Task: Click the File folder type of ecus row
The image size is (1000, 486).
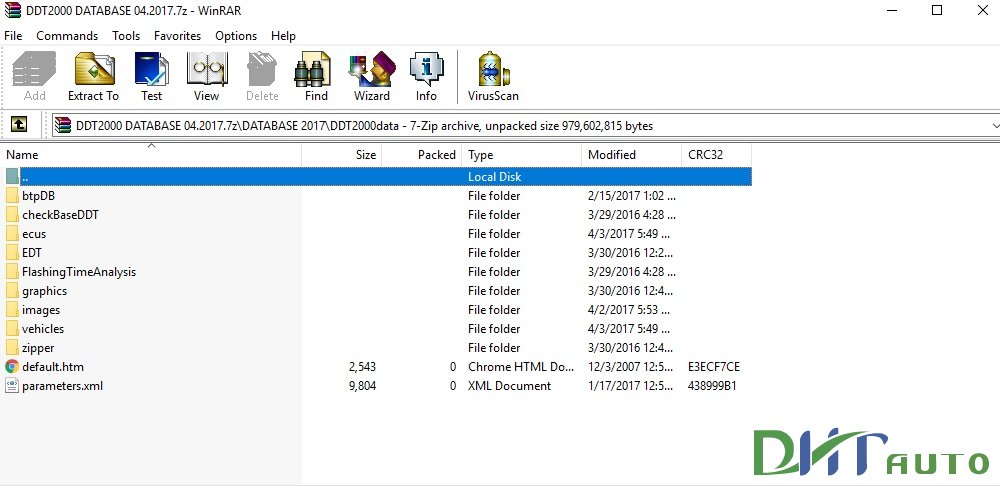Action: (494, 233)
